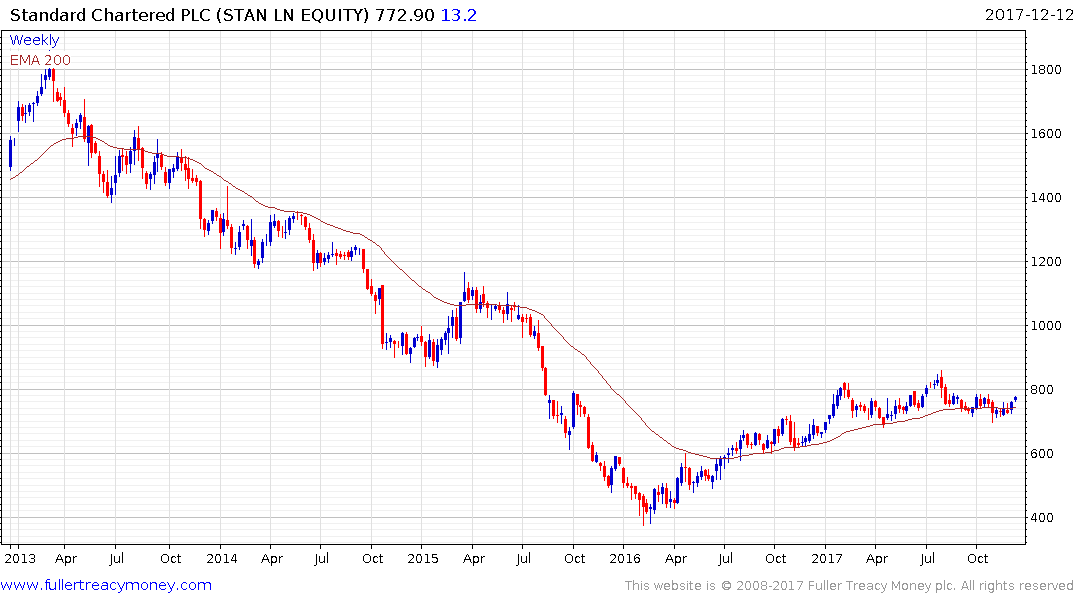Click the 2015 year label on time axis

click(x=422, y=559)
